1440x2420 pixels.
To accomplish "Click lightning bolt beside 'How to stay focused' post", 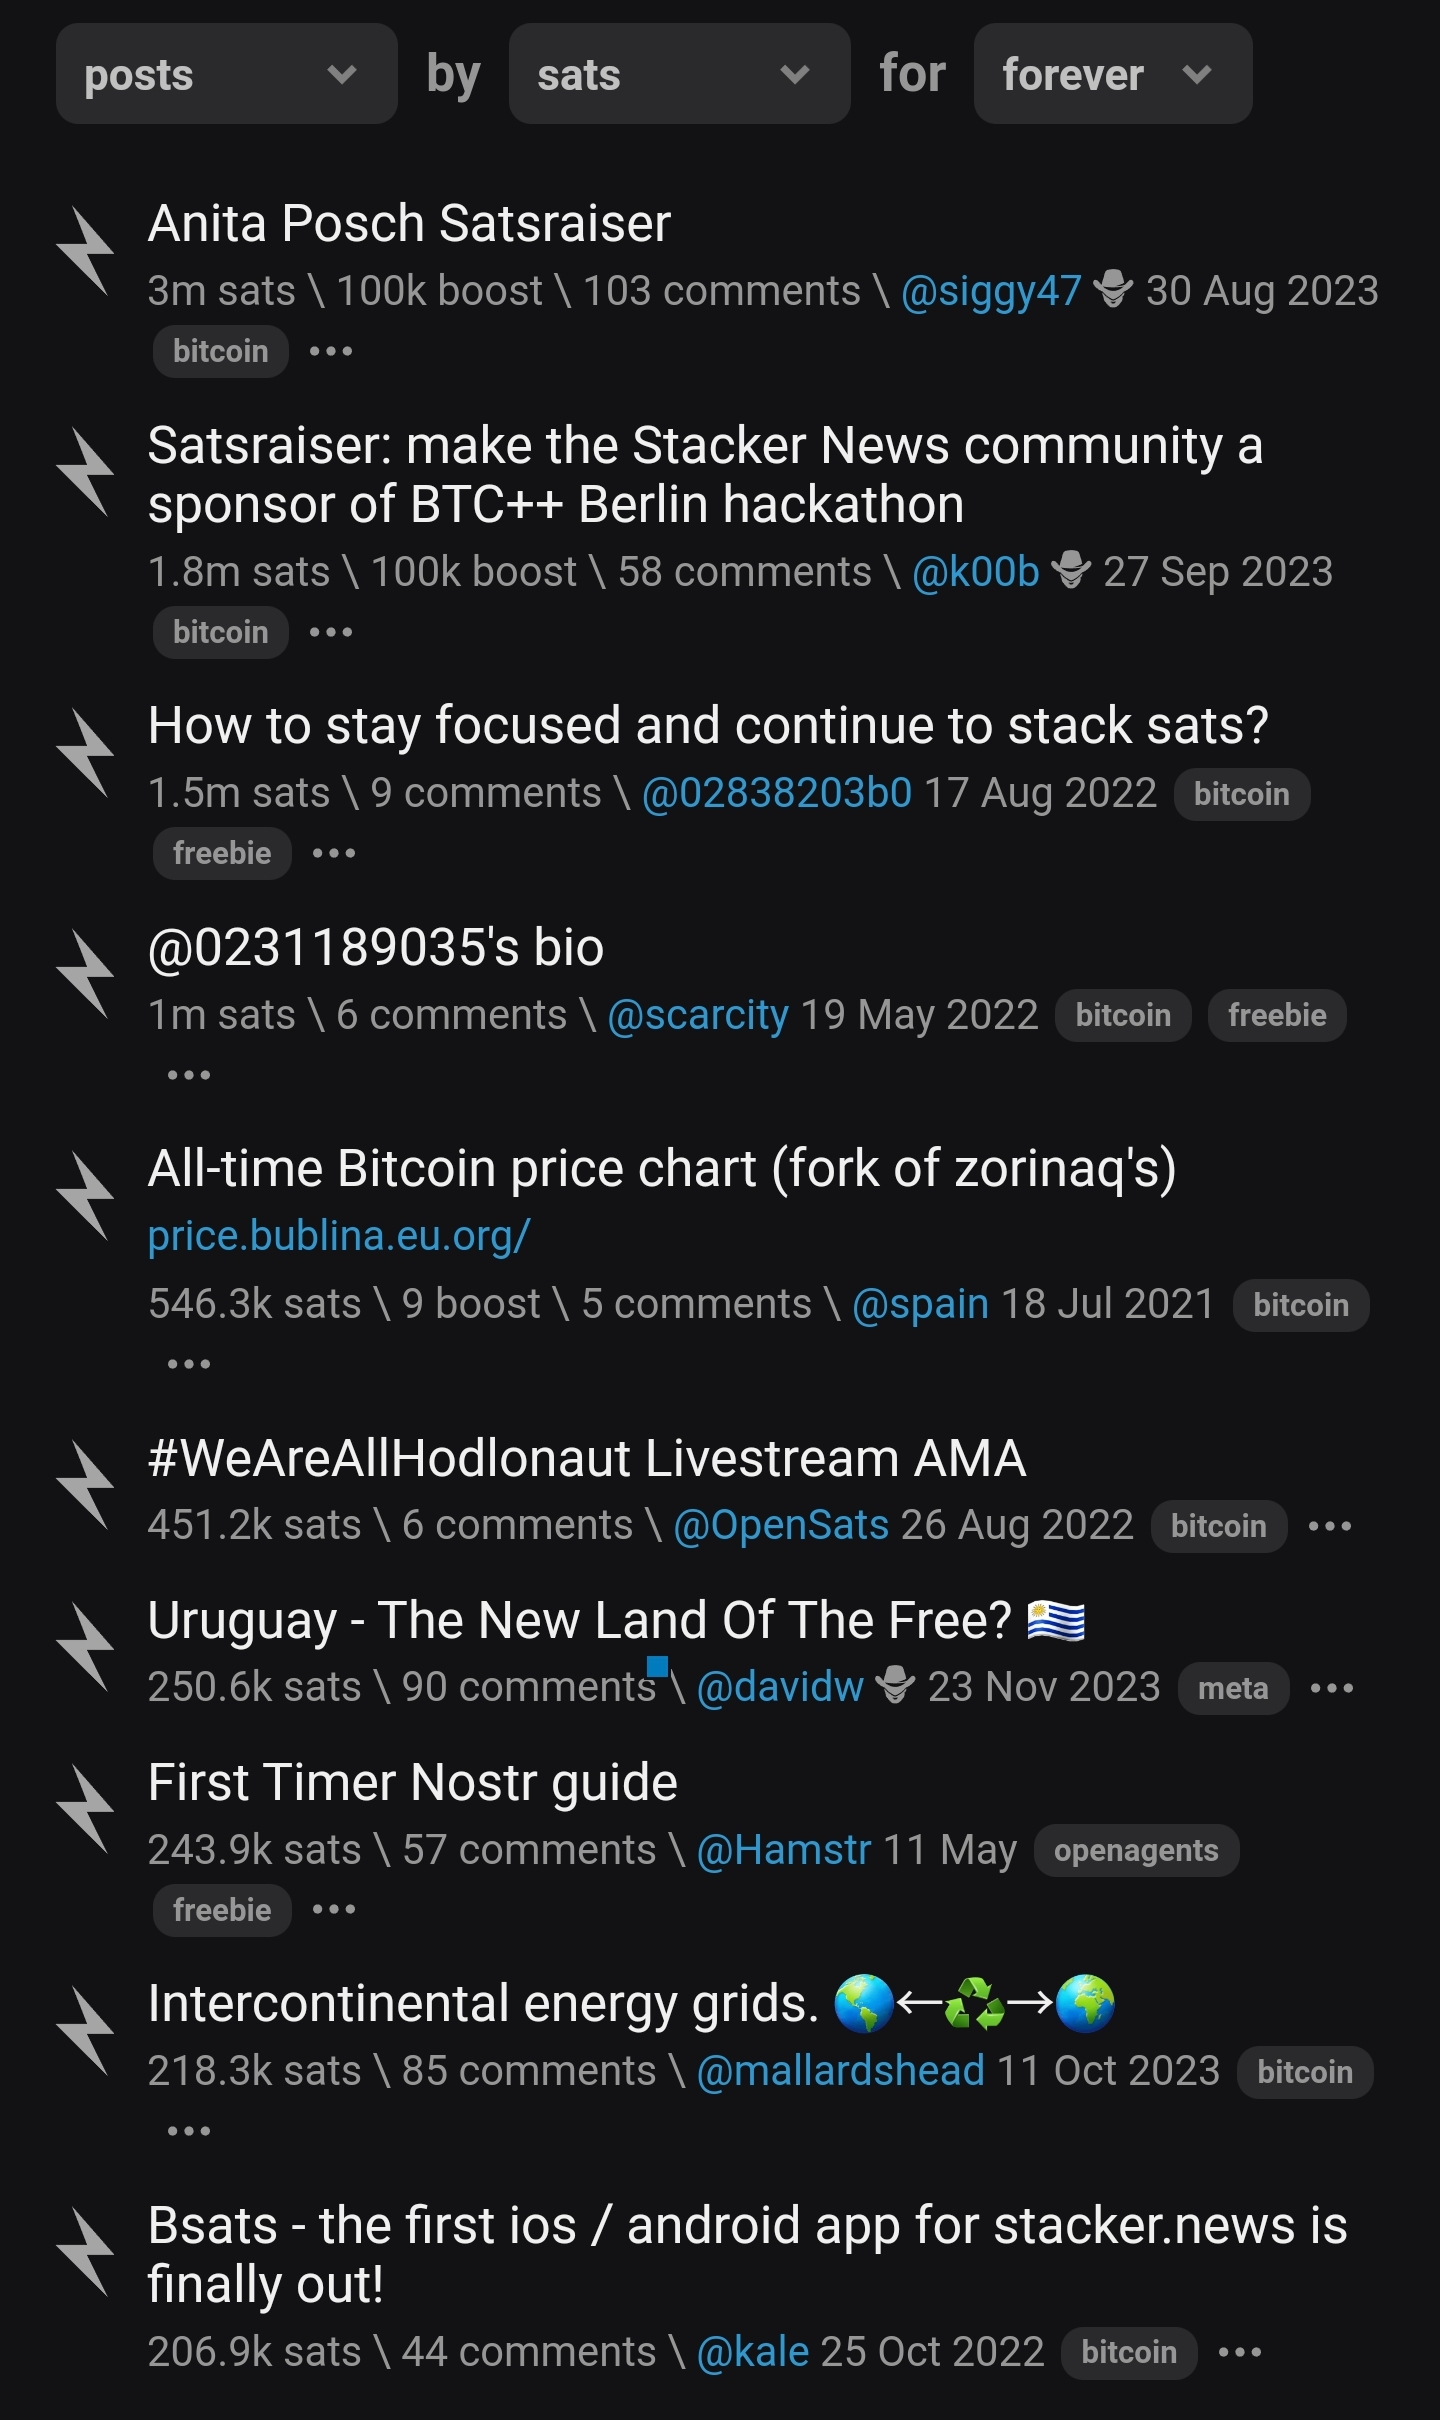I will point(86,753).
